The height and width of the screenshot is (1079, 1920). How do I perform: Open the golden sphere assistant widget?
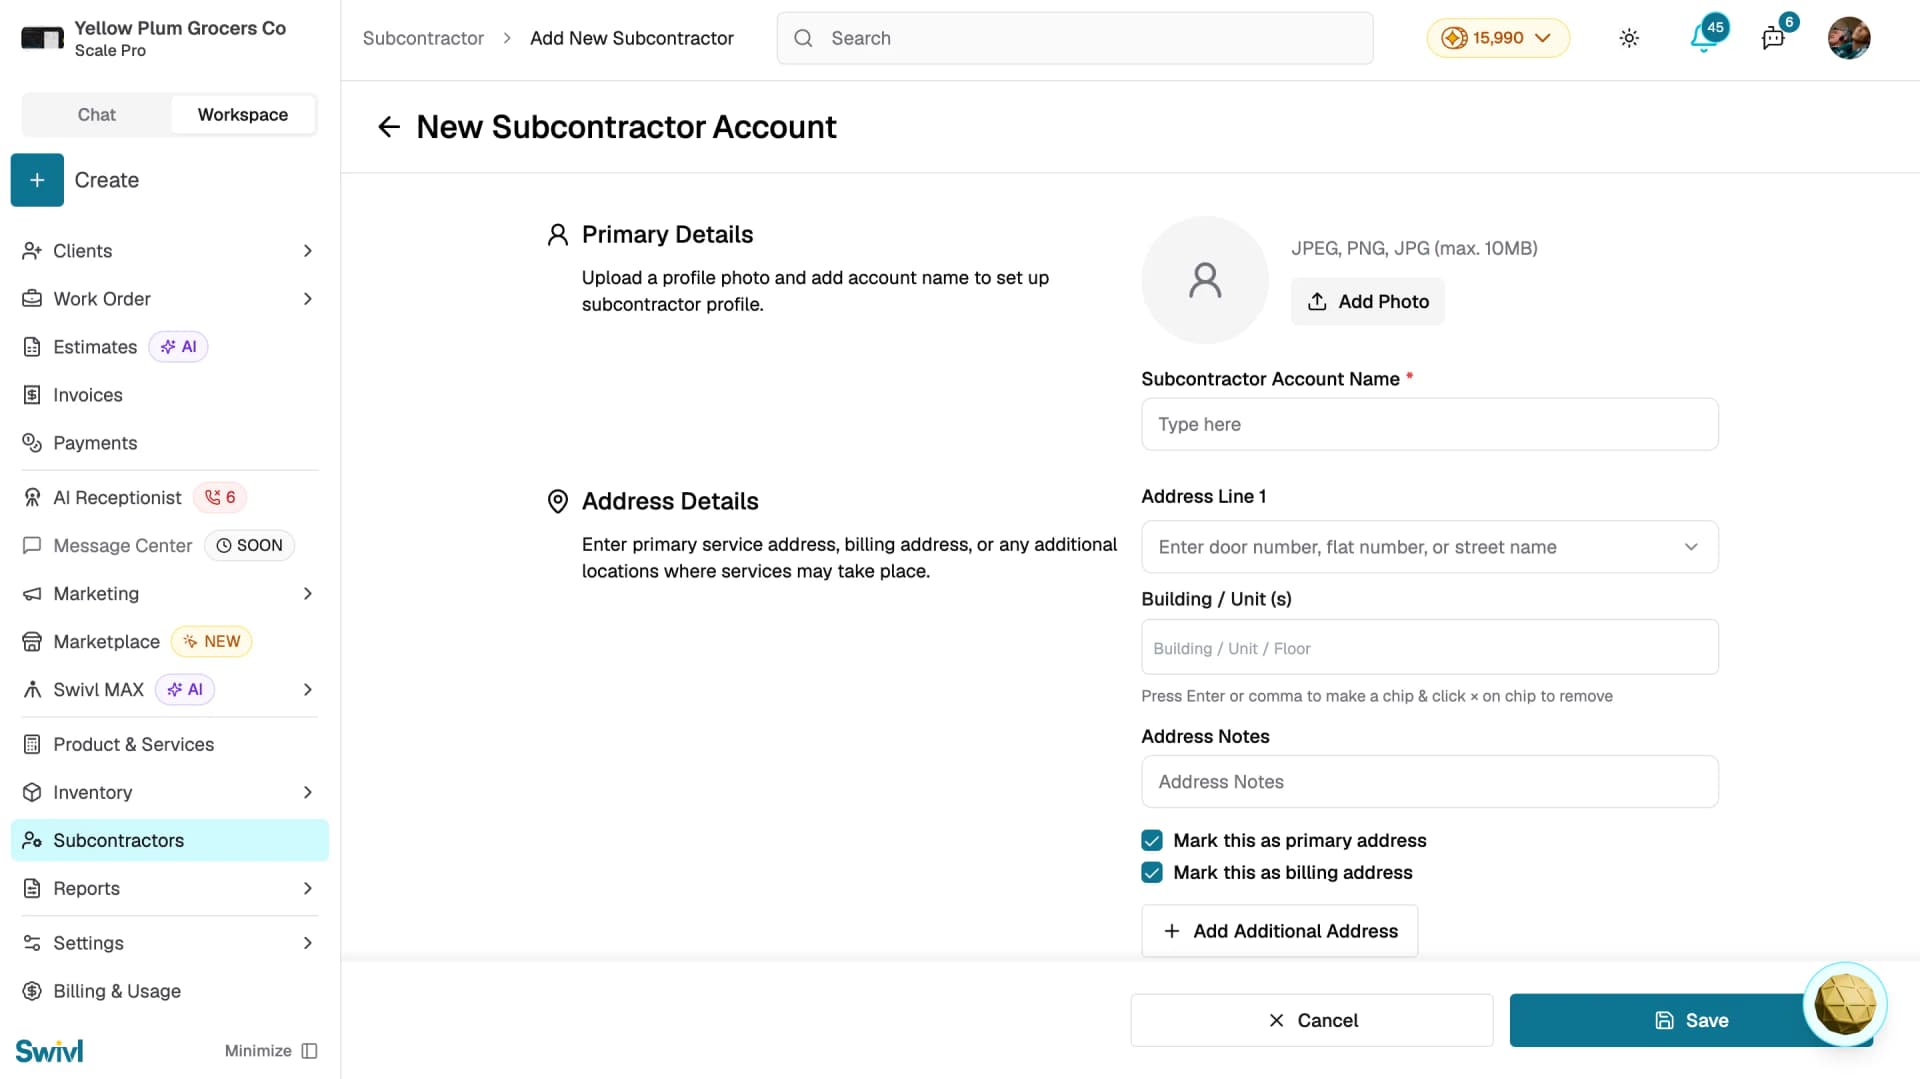pyautogui.click(x=1845, y=1004)
